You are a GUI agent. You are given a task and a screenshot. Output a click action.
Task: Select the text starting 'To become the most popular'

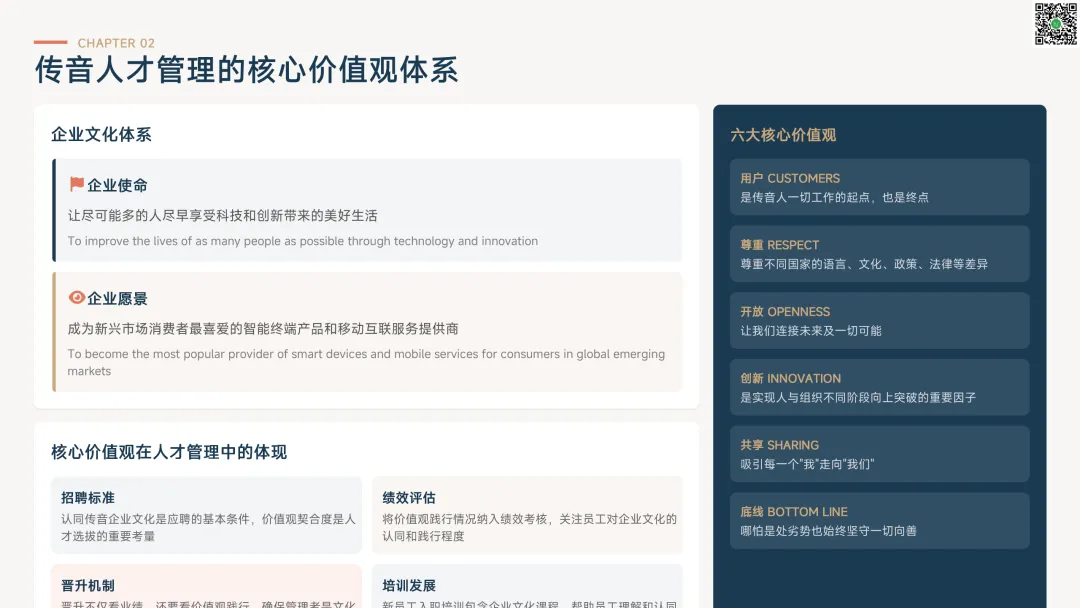(x=366, y=362)
